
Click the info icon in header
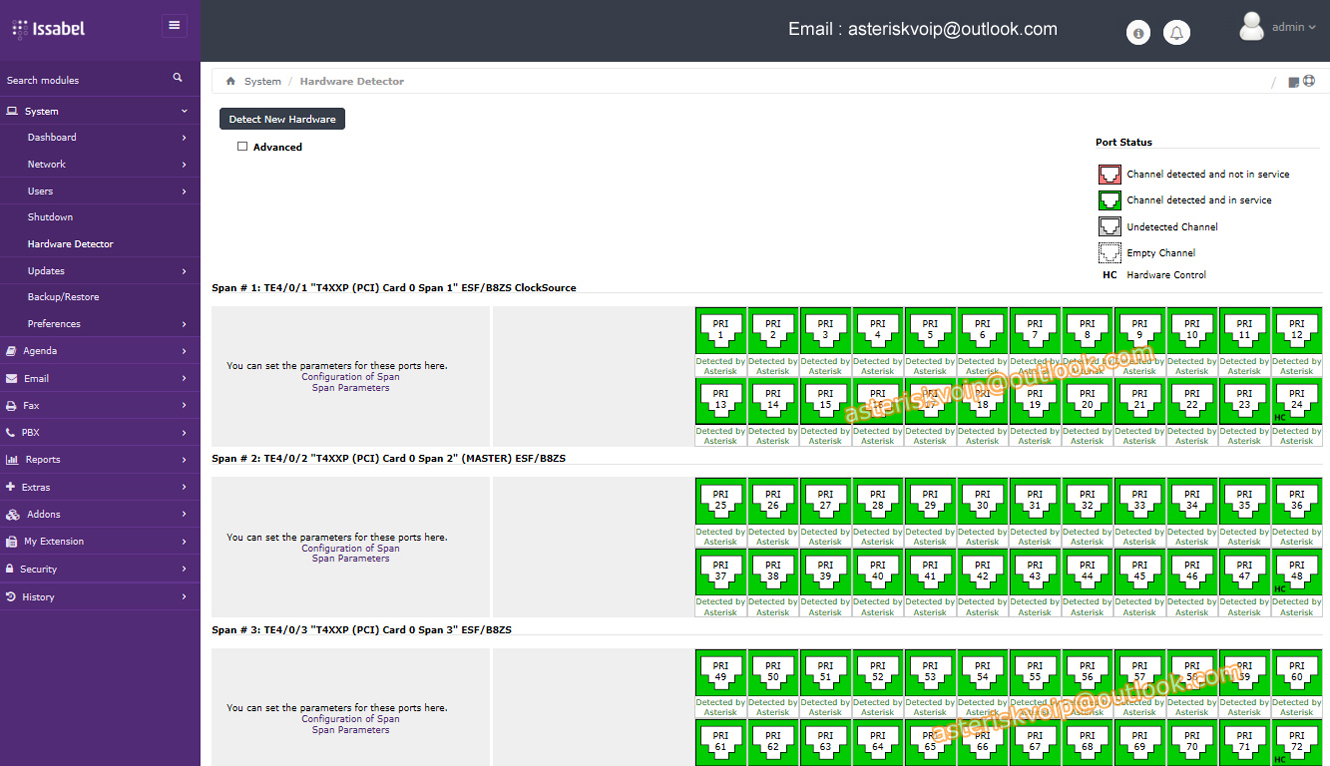click(x=1138, y=33)
